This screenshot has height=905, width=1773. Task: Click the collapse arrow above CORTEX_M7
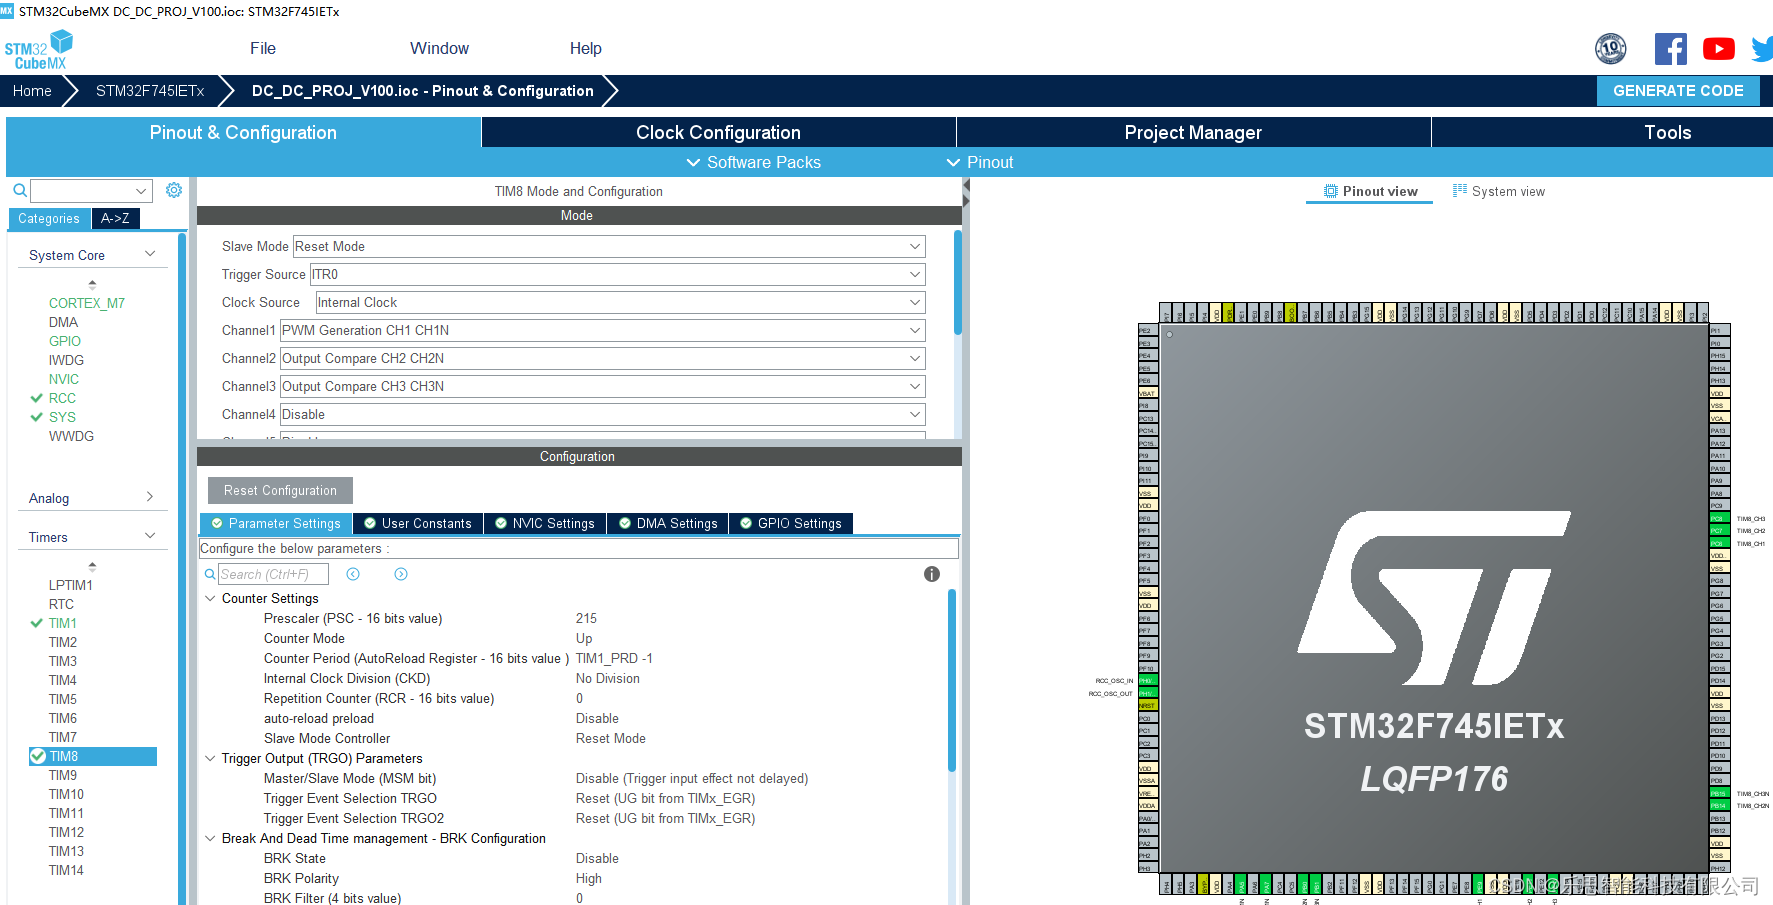92,284
